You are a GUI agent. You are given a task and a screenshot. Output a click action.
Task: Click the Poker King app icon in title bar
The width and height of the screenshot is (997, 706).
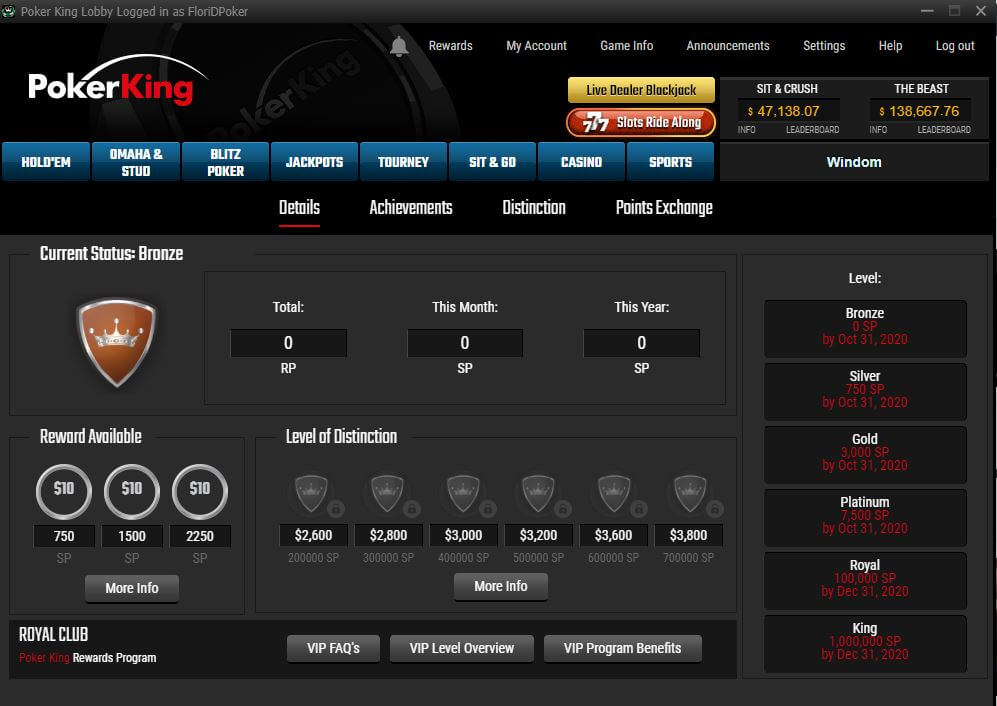click(x=9, y=11)
